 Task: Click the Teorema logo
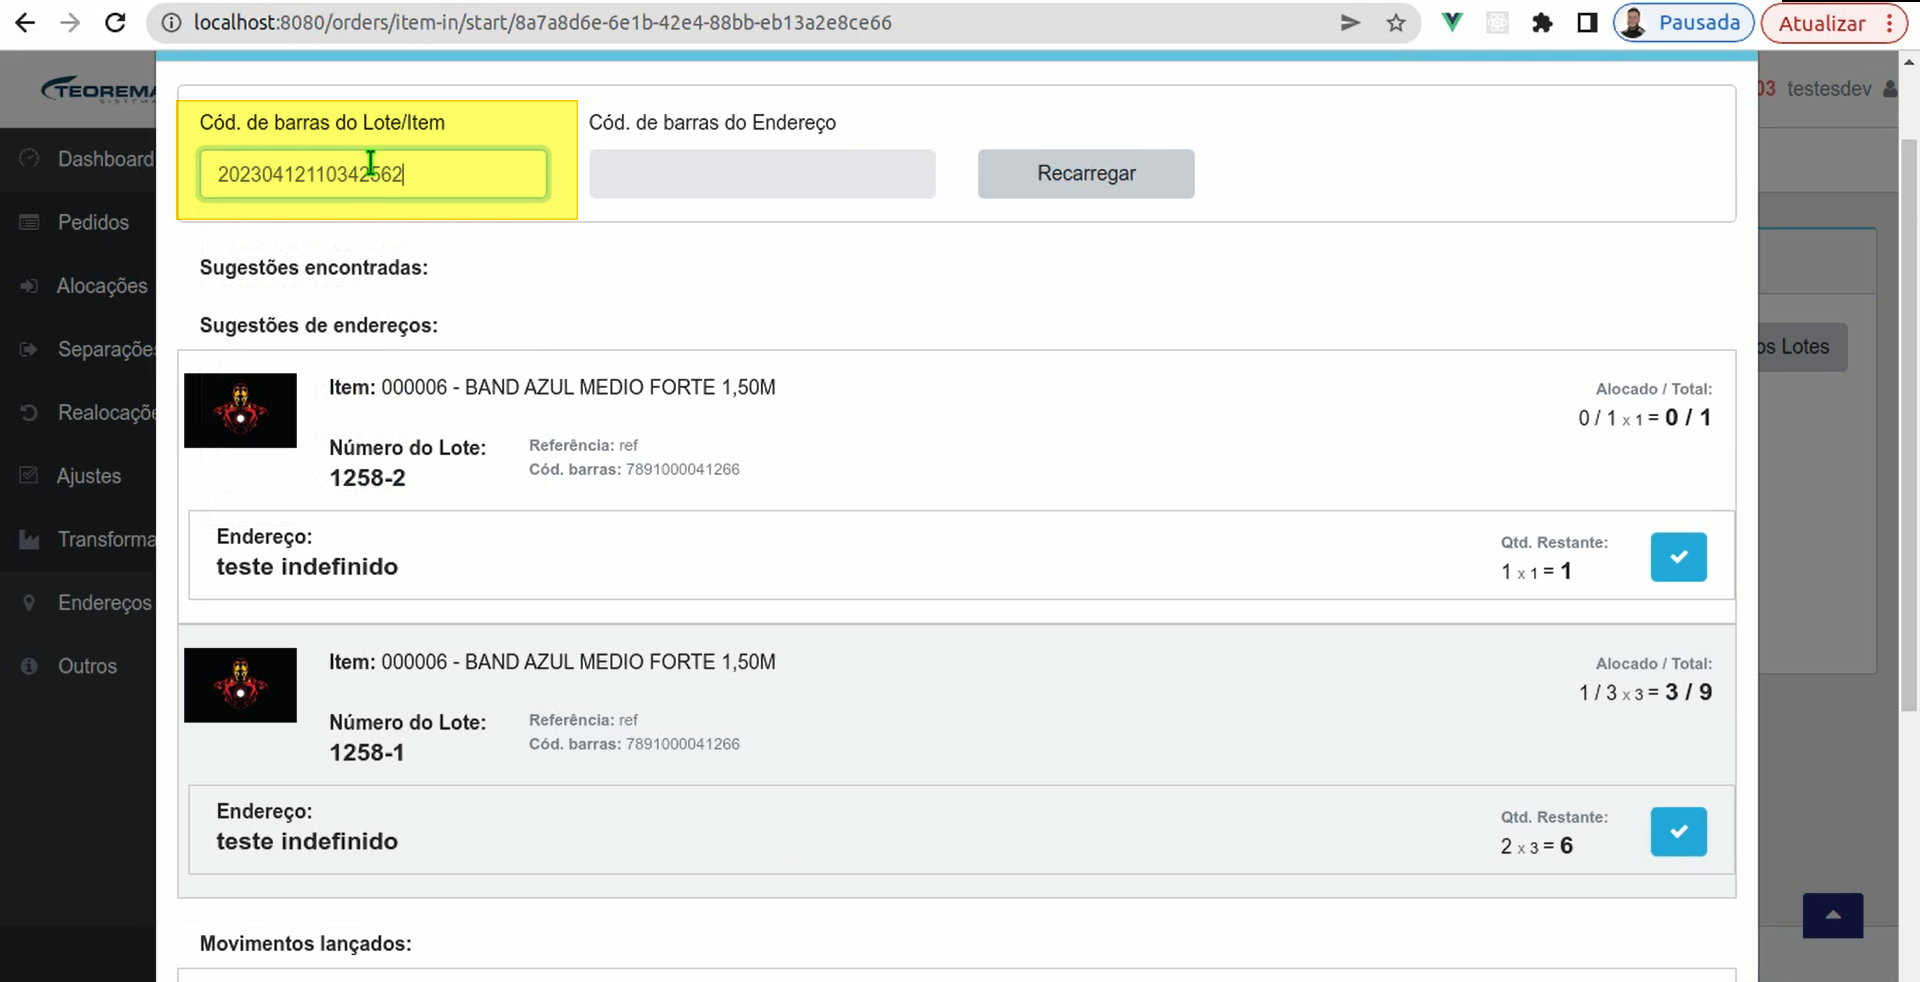pyautogui.click(x=98, y=90)
